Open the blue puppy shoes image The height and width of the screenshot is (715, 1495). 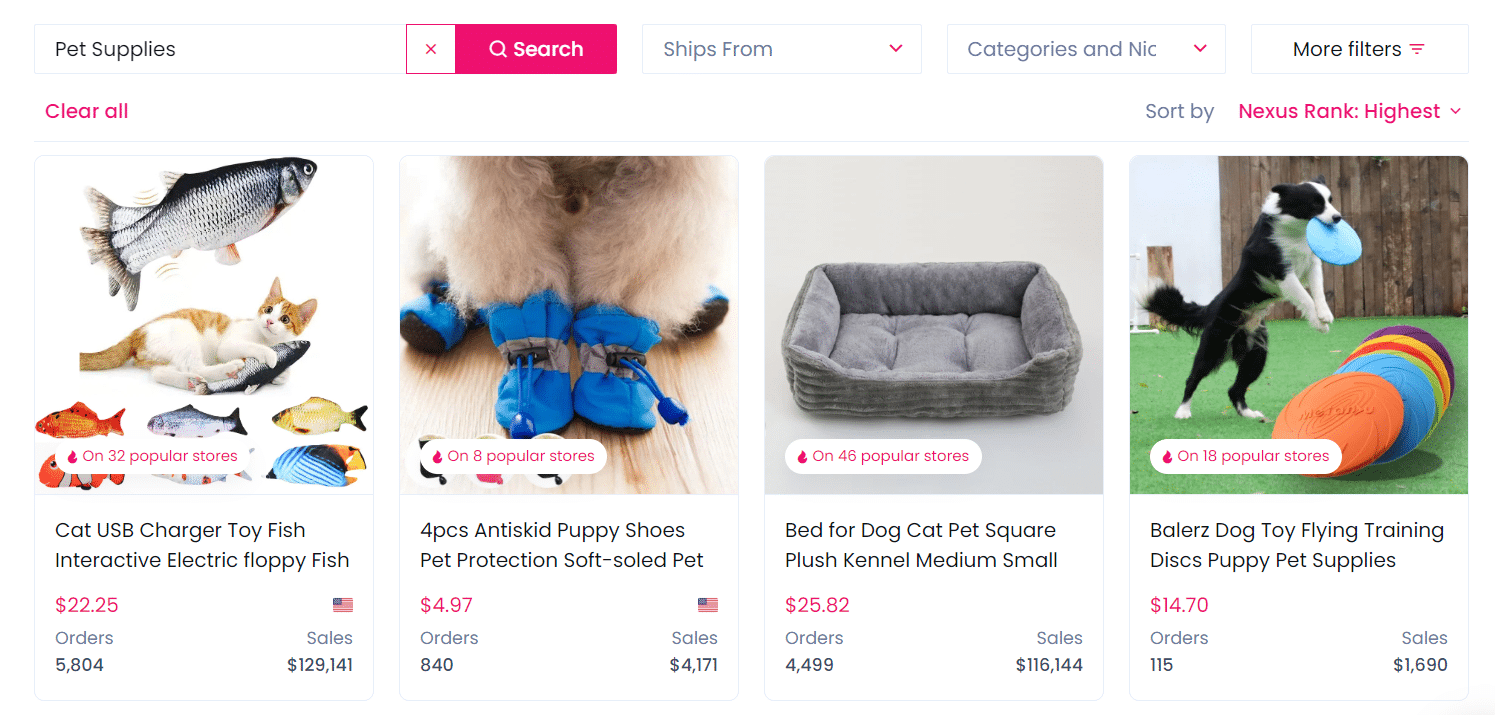(x=569, y=300)
